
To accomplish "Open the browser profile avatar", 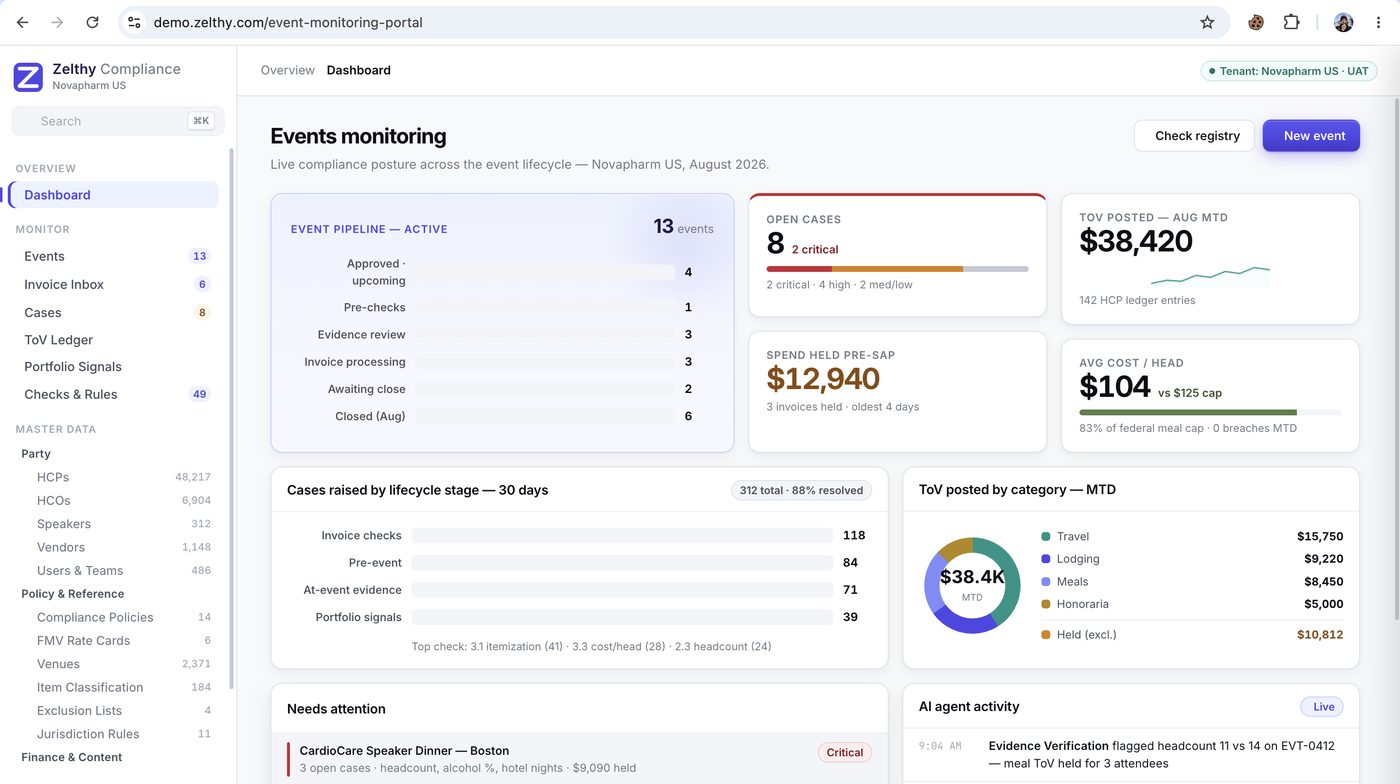I will tap(1344, 22).
